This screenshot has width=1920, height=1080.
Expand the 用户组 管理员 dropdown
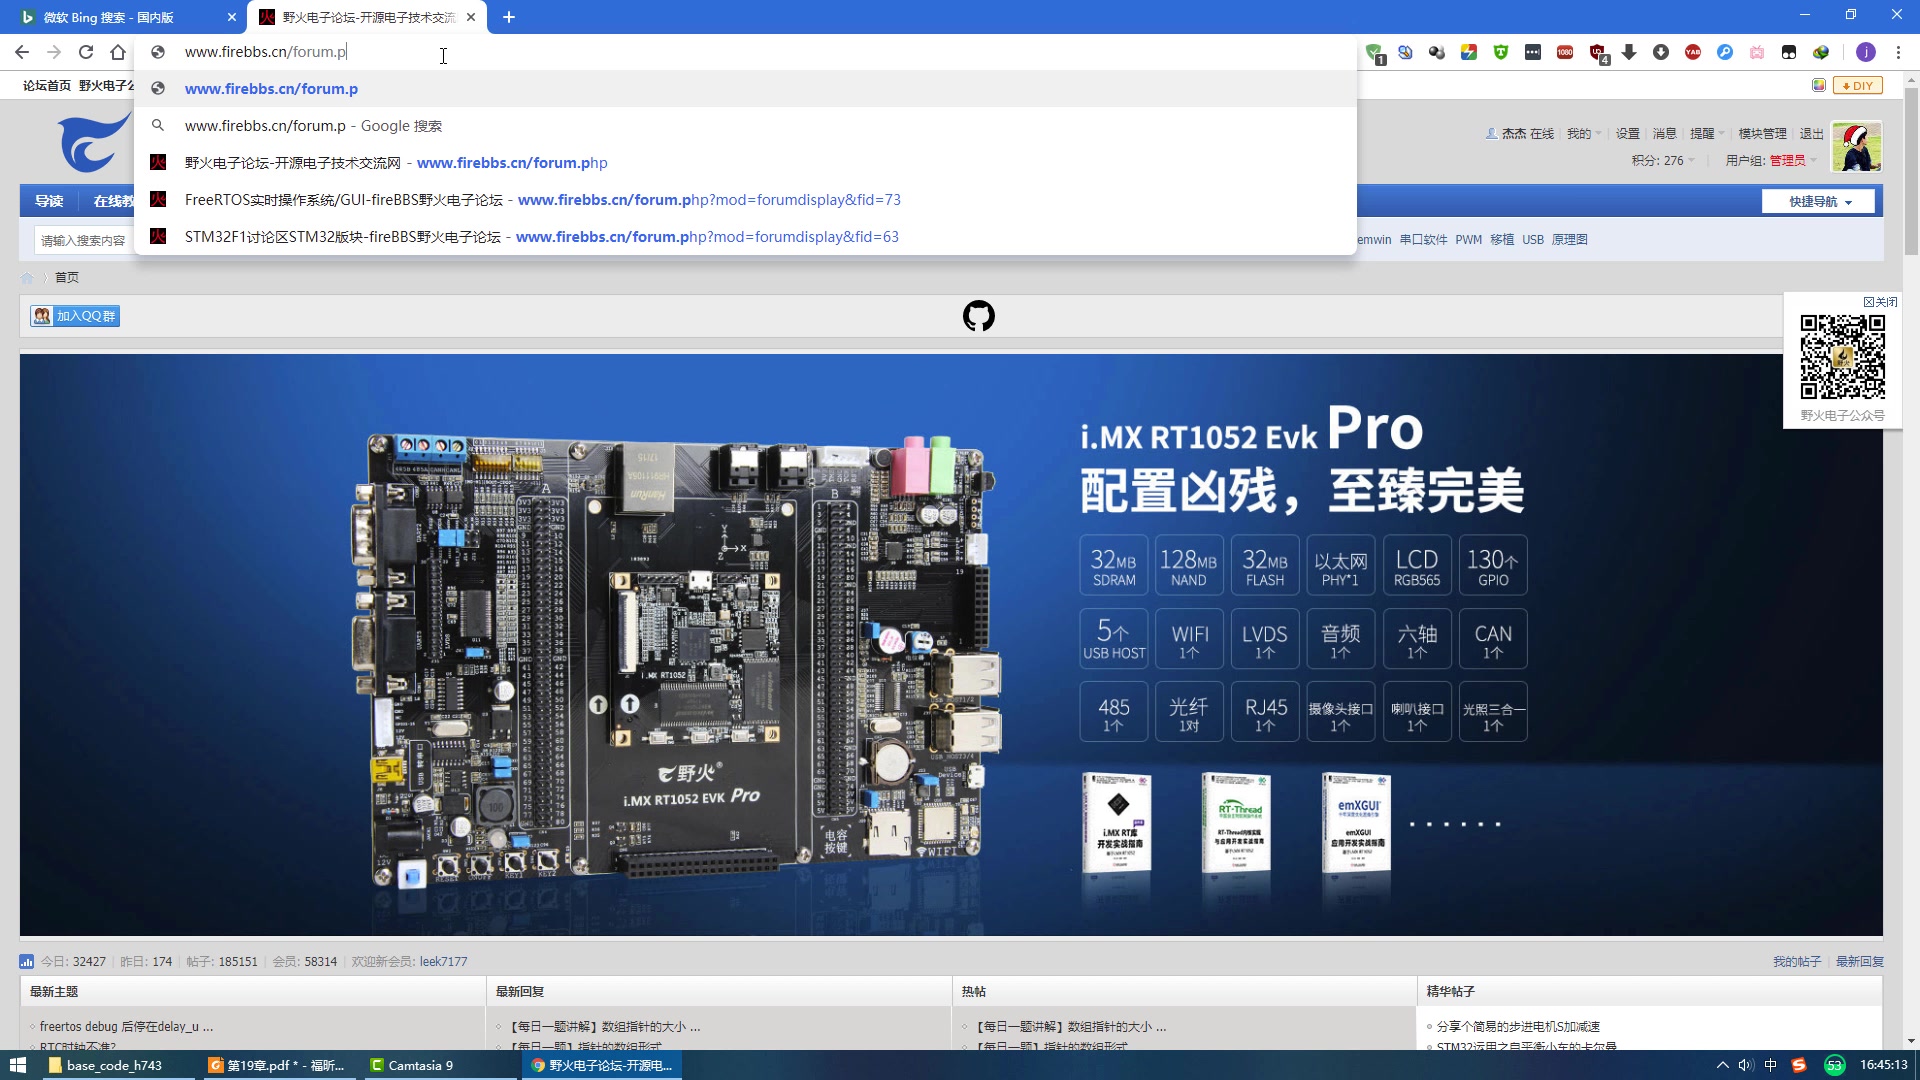click(x=1771, y=161)
